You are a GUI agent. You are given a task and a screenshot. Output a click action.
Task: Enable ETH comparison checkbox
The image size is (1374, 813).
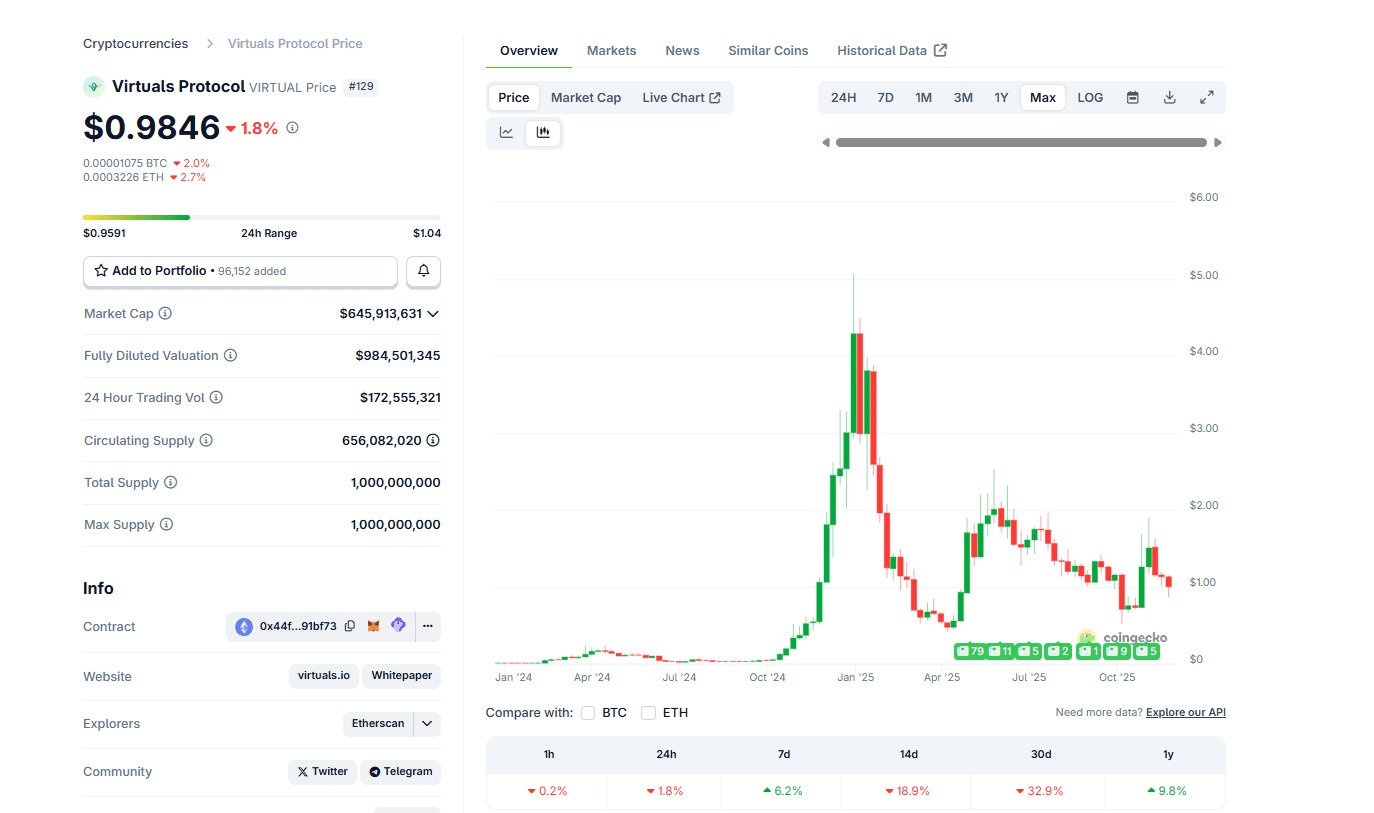coord(648,712)
